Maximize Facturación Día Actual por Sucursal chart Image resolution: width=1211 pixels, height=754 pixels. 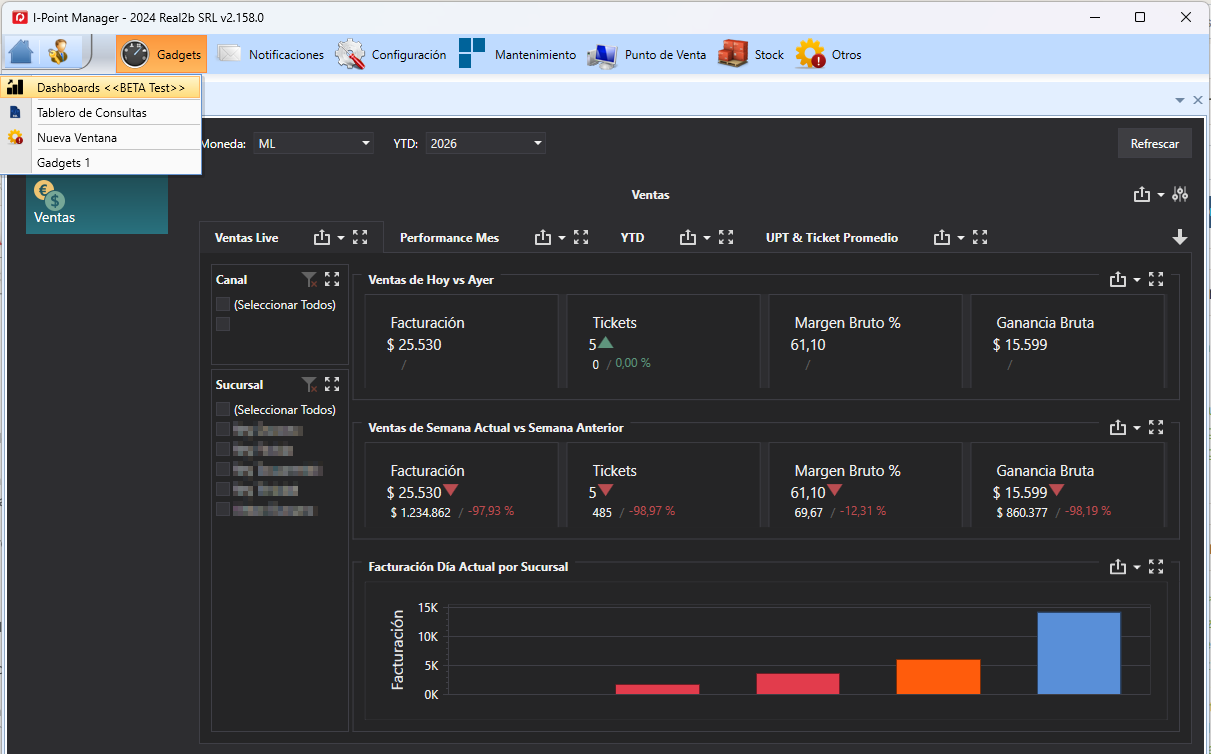1157,567
